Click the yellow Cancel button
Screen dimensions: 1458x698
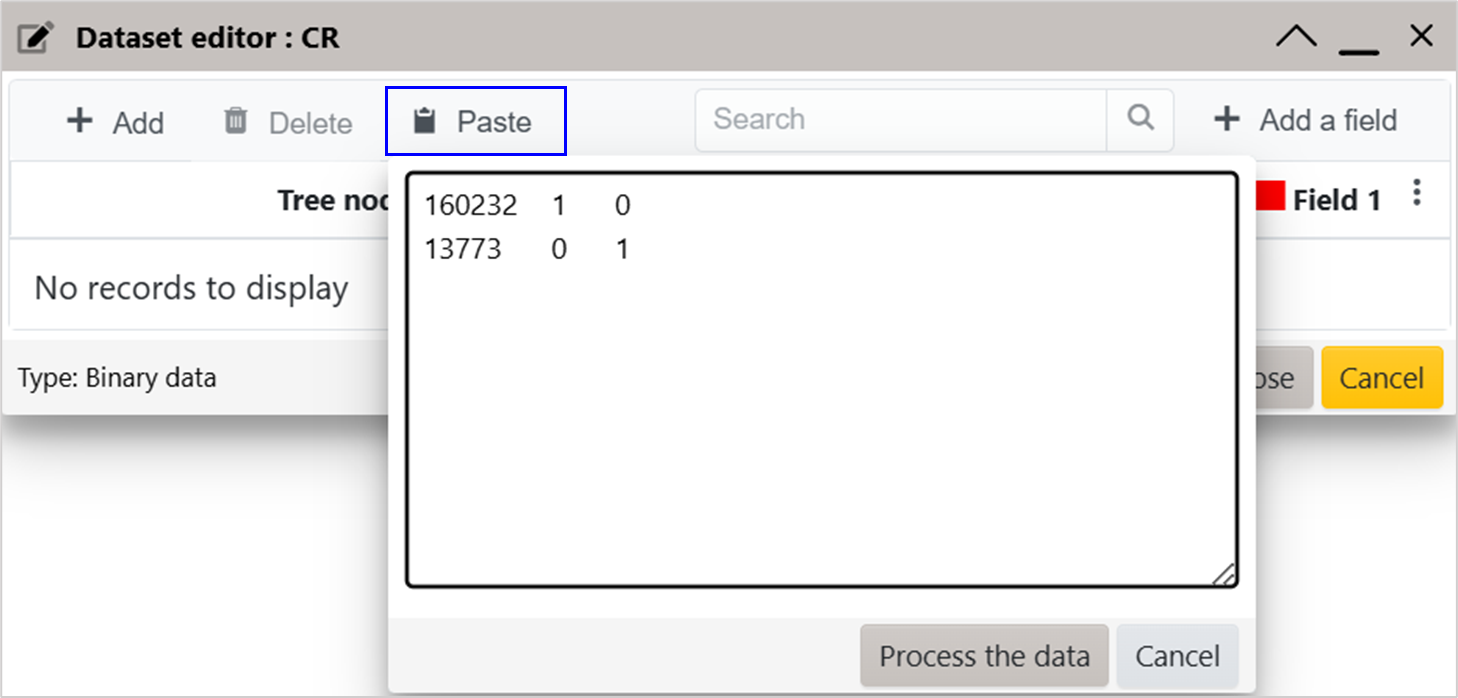pos(1382,378)
